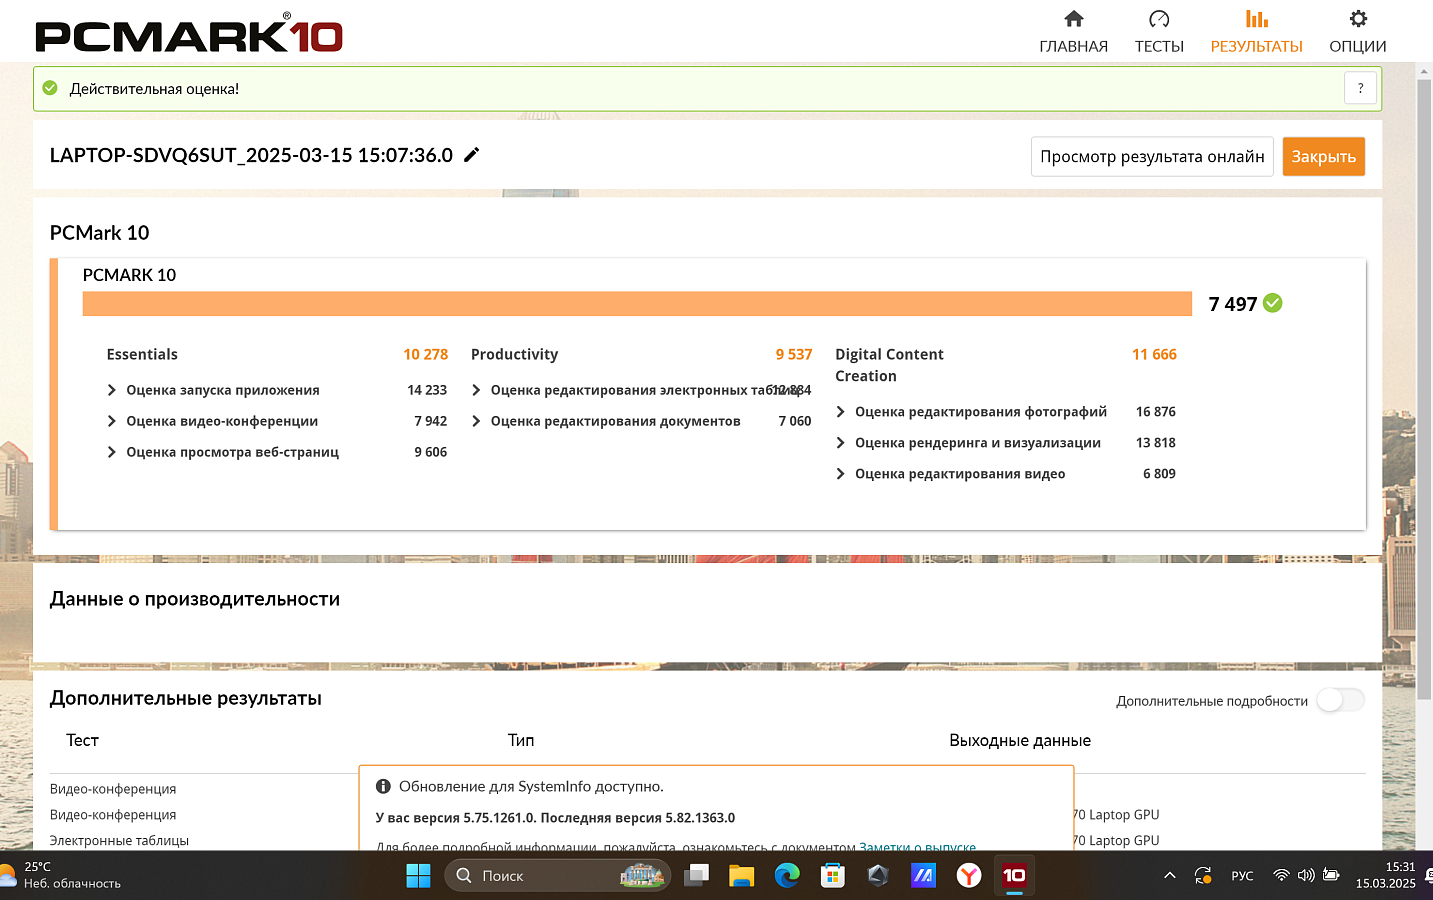Click the Выходные данные column header
This screenshot has height=900, width=1433.
coord(1020,740)
